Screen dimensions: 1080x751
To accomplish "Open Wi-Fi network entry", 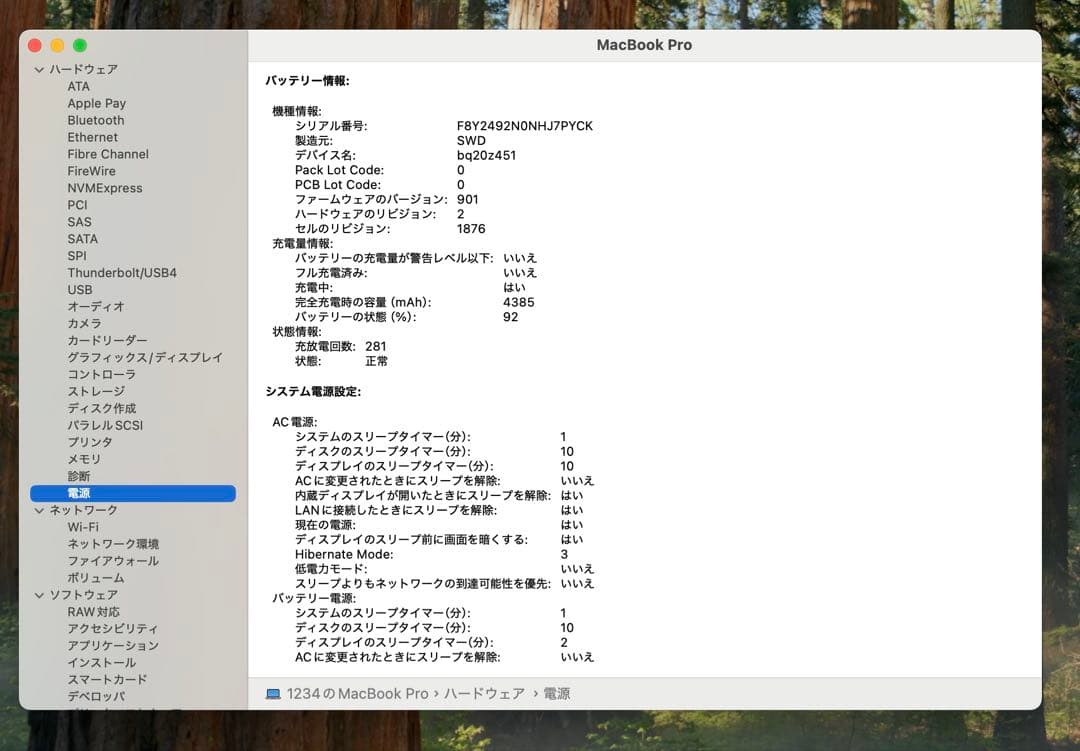I will pyautogui.click(x=83, y=527).
